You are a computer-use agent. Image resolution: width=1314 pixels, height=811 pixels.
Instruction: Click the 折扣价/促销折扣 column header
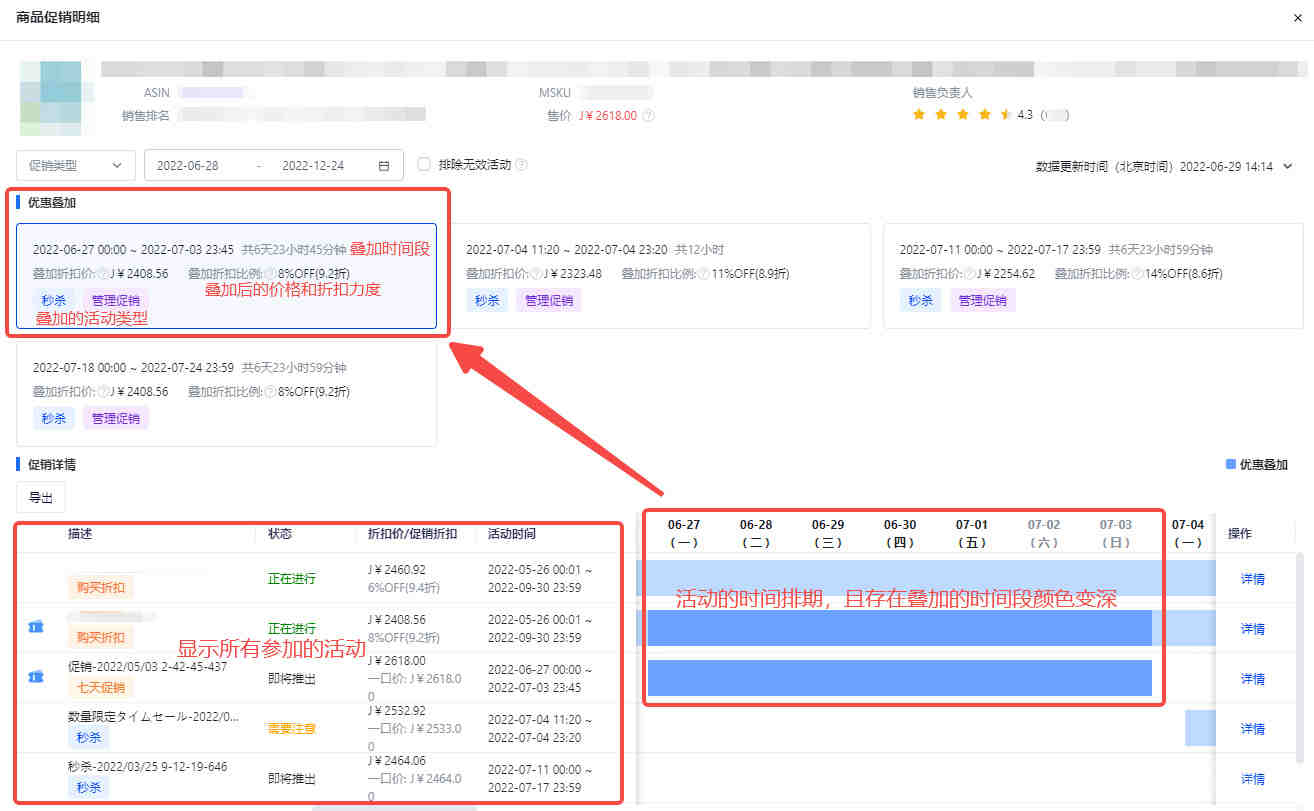[412, 534]
